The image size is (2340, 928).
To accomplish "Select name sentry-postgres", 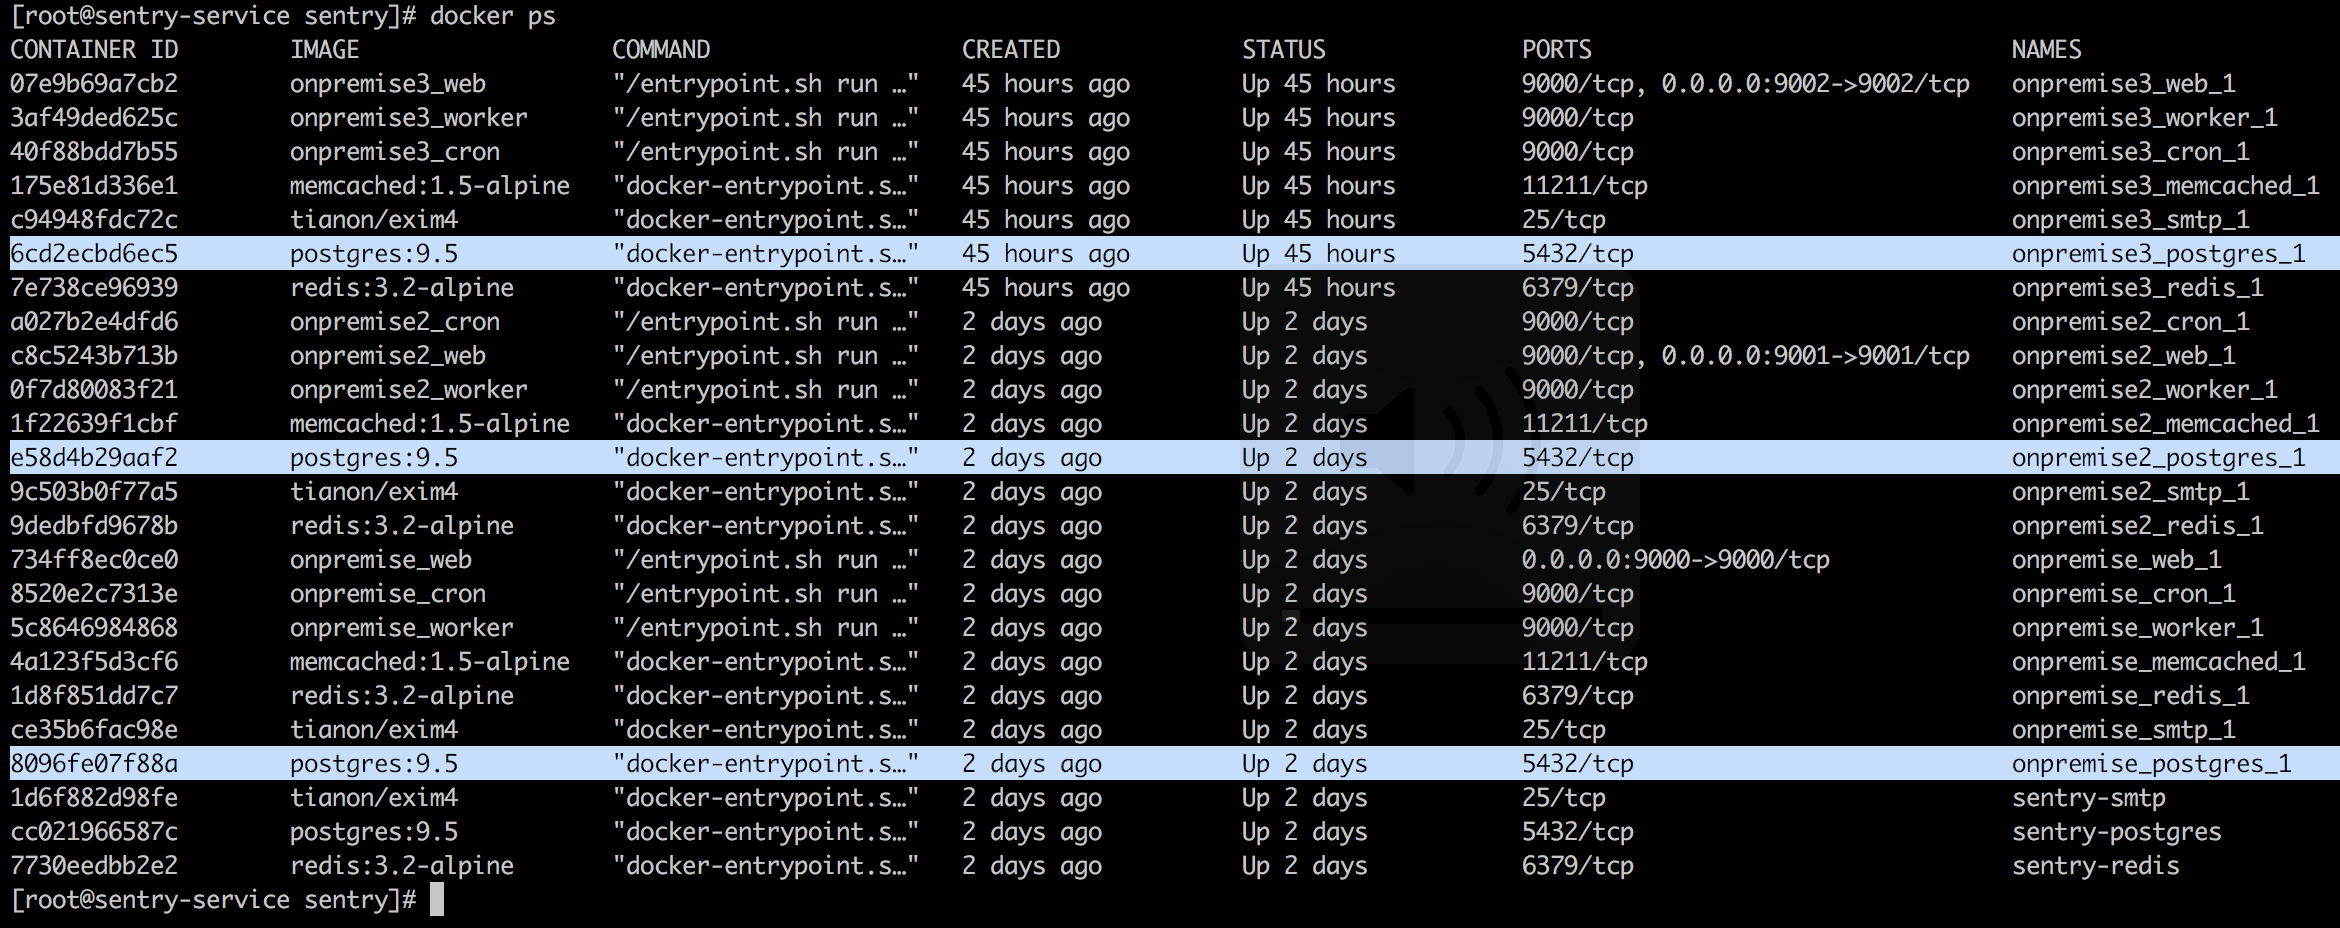I will (2117, 832).
